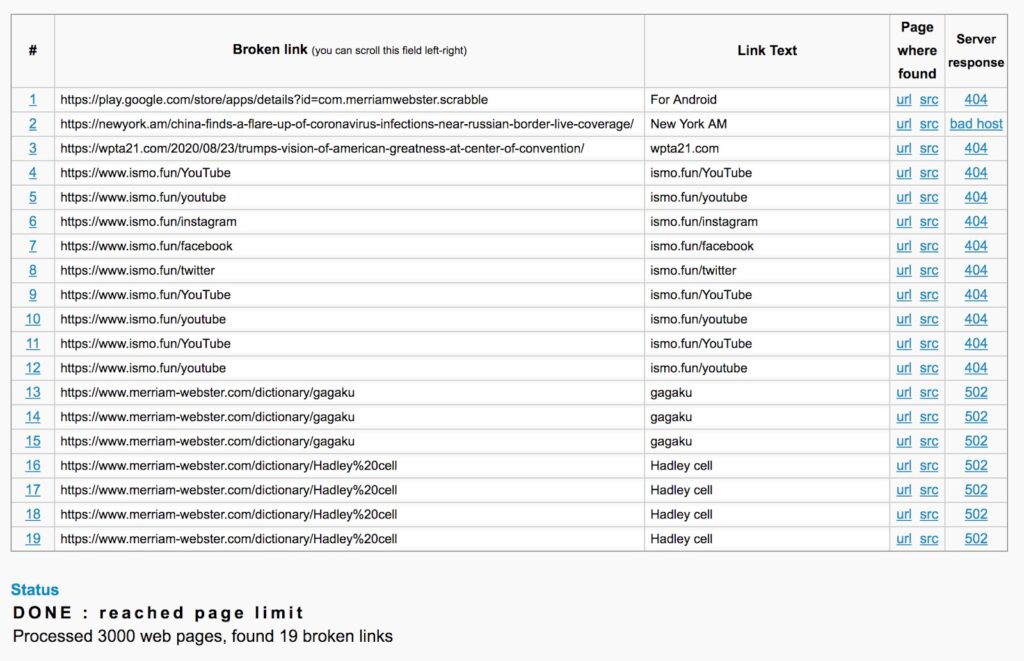Click the bad host server response

pyautogui.click(x=976, y=124)
